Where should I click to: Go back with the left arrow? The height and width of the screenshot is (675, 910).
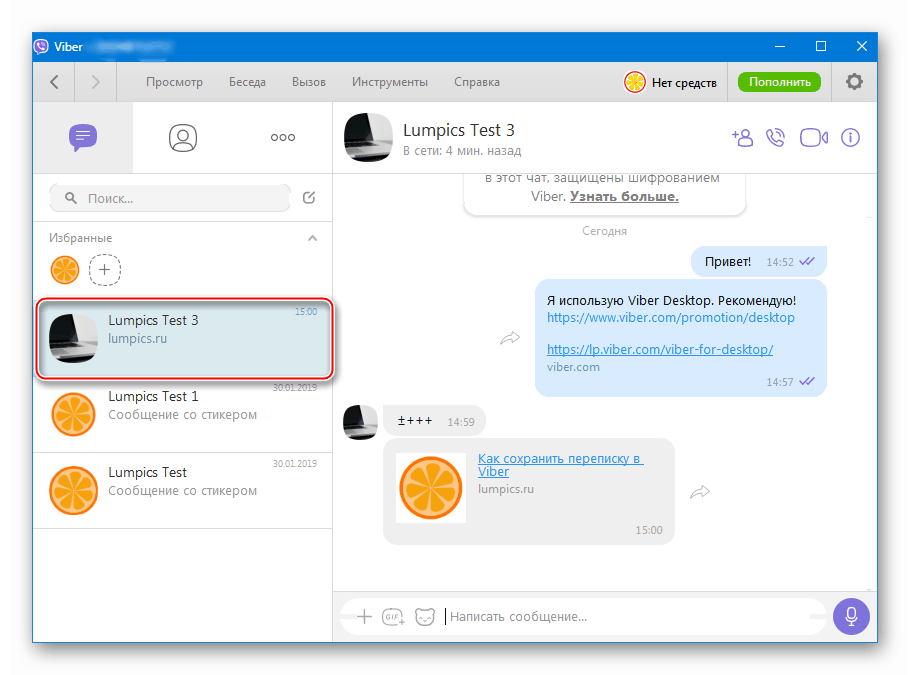54,82
